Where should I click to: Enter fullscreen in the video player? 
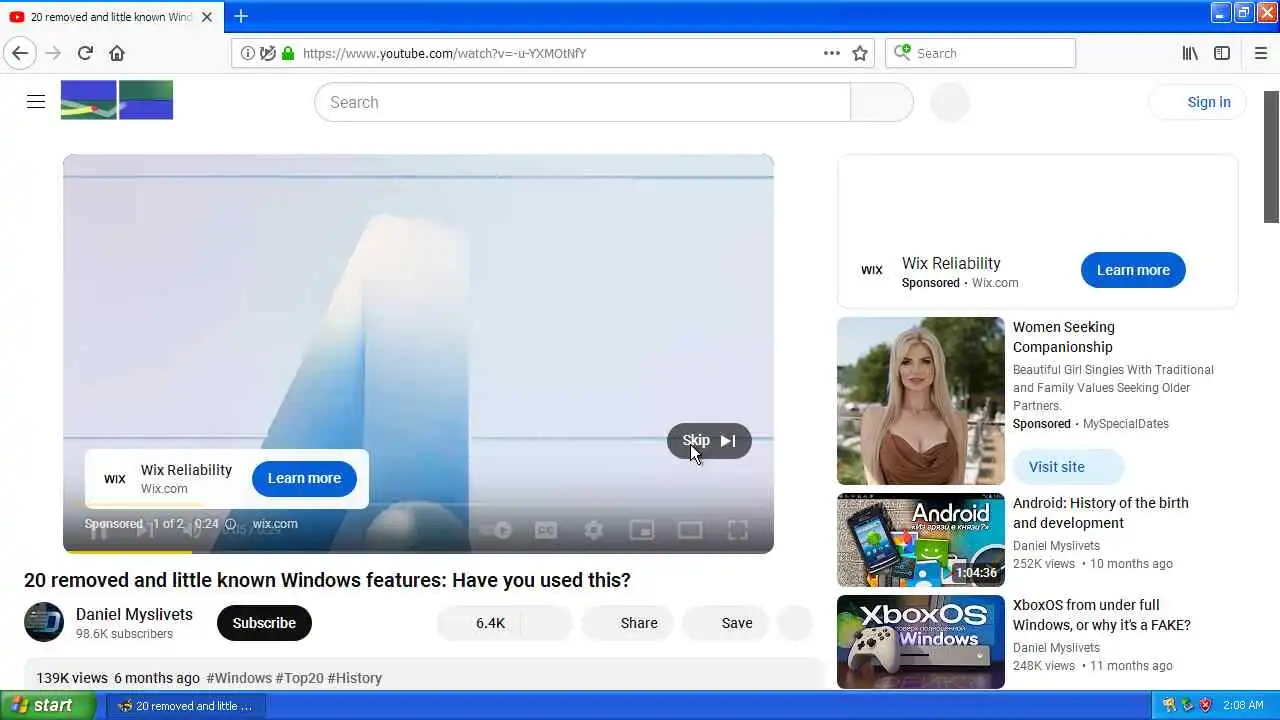[x=738, y=530]
